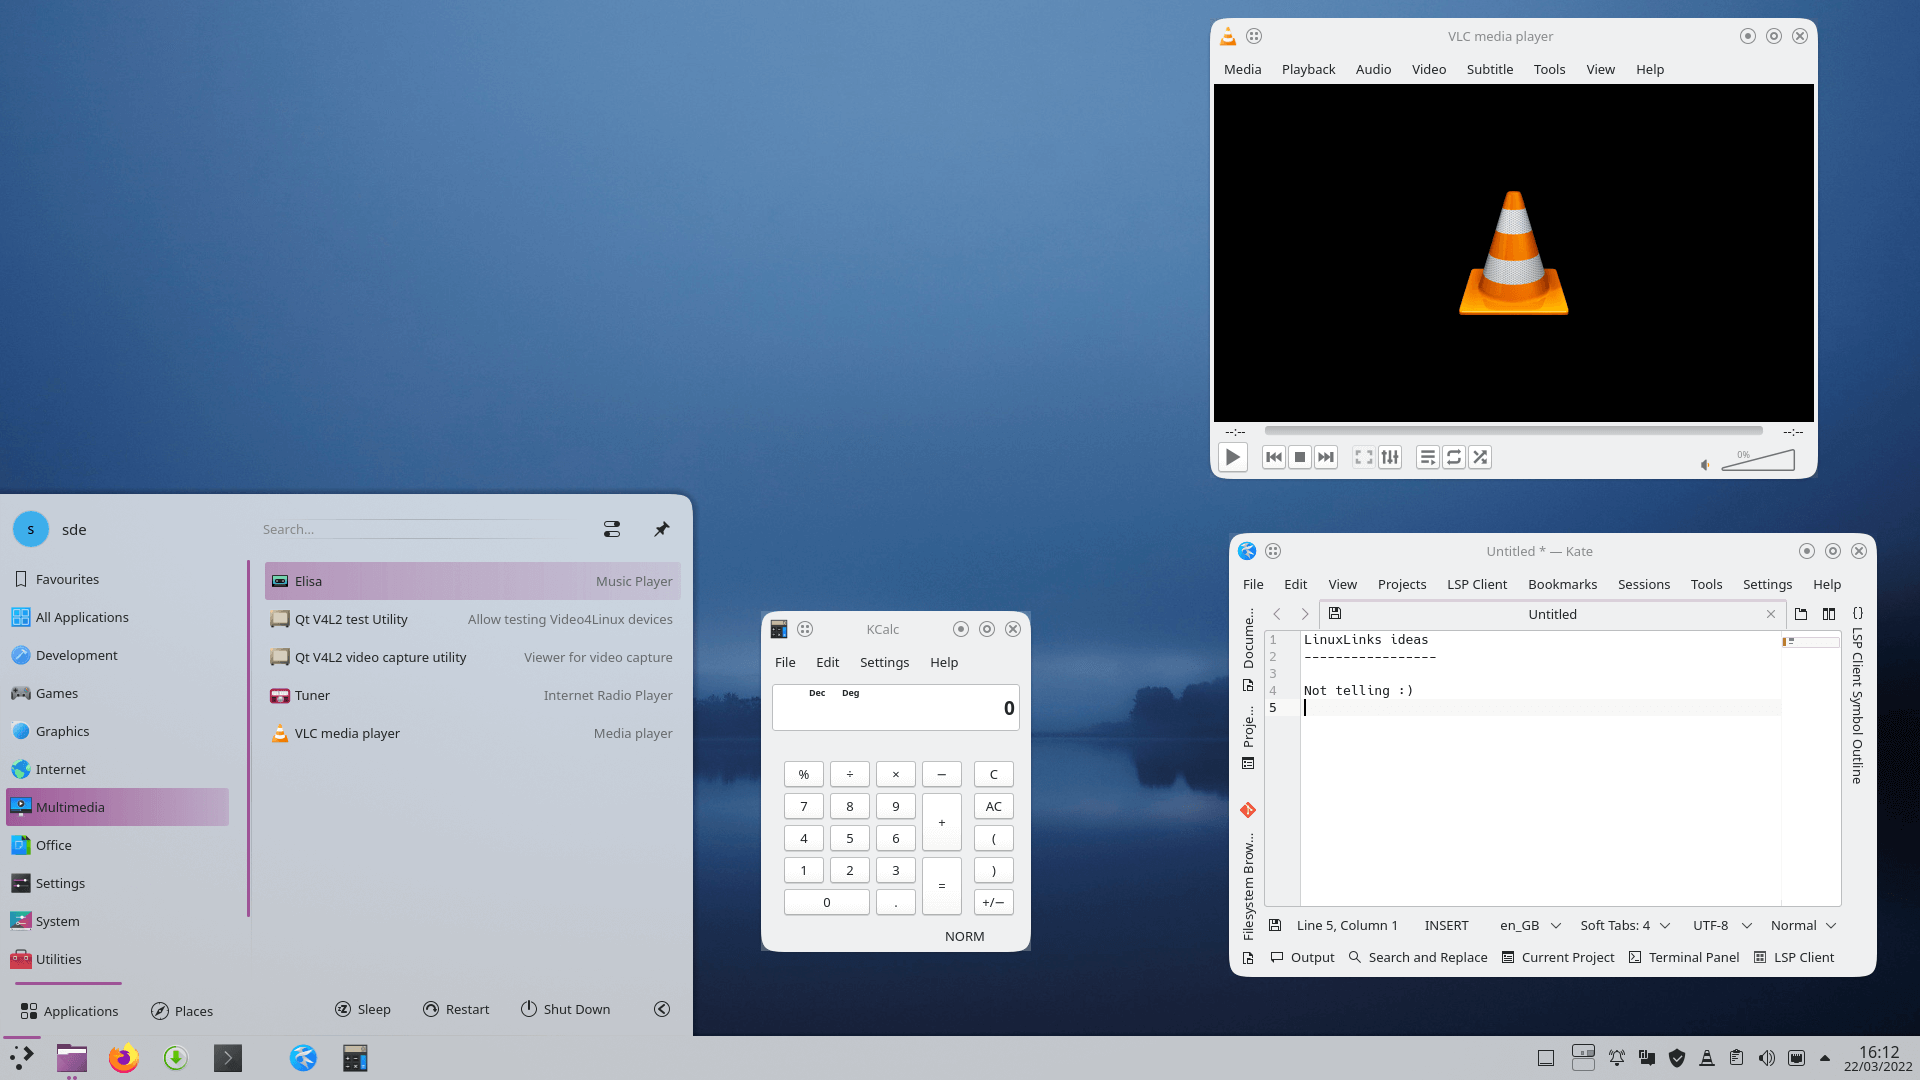Image resolution: width=1920 pixels, height=1080 pixels.
Task: Click the Deg toggle in KCalc
Action: click(851, 691)
